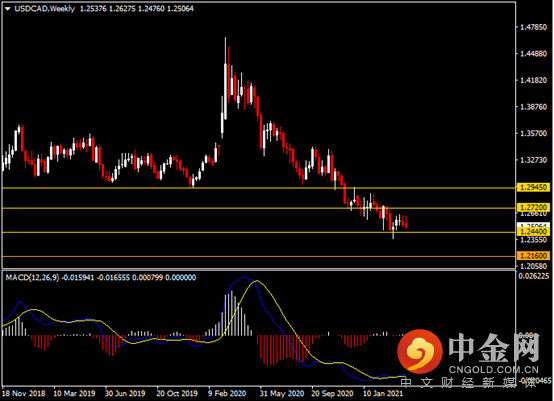Click the 30 Jun 2019 date label
The image size is (554, 401).
coord(125,394)
